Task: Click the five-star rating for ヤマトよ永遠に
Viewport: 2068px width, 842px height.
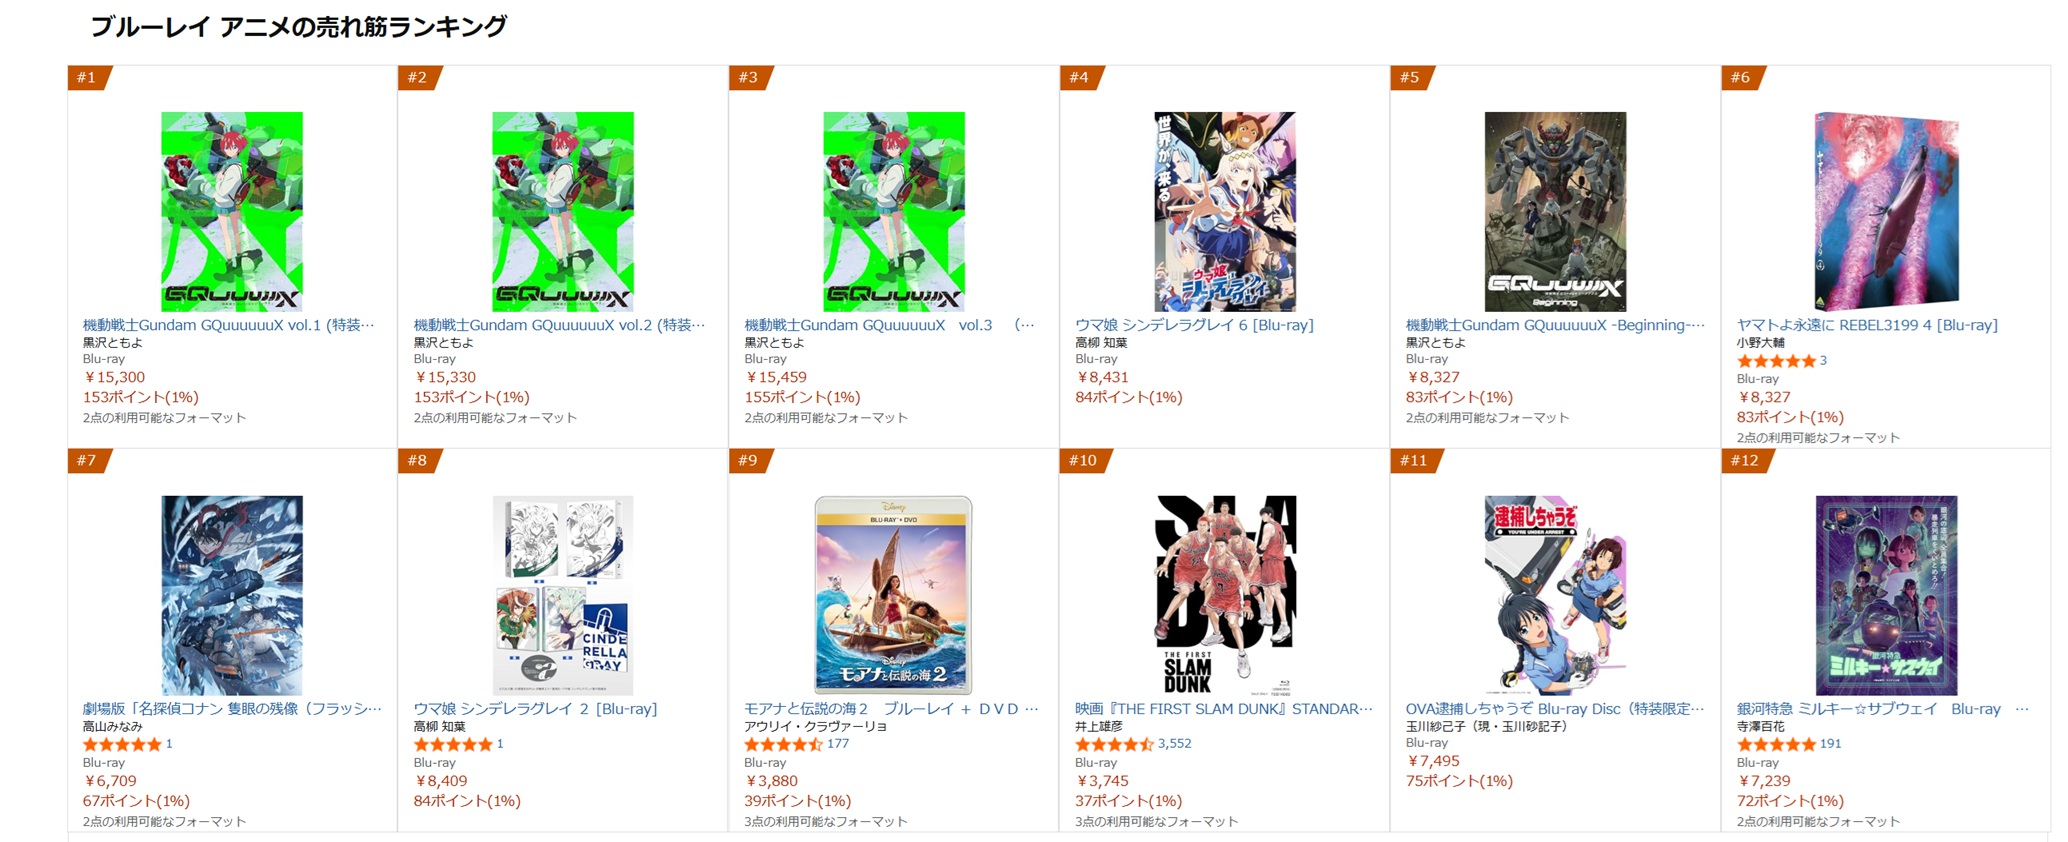Action: click(x=1775, y=361)
